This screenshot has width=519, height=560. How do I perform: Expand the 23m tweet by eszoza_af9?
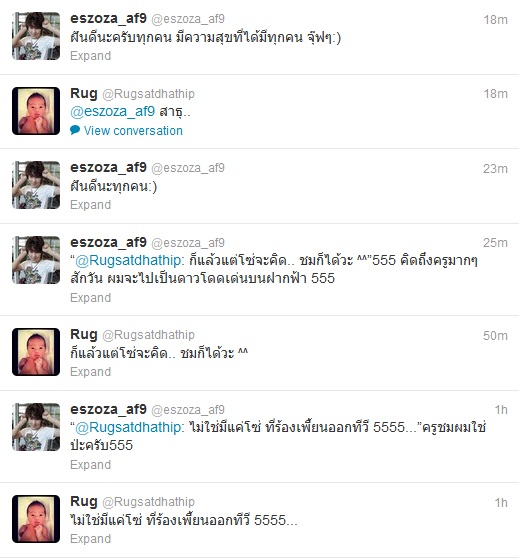pyautogui.click(x=90, y=205)
